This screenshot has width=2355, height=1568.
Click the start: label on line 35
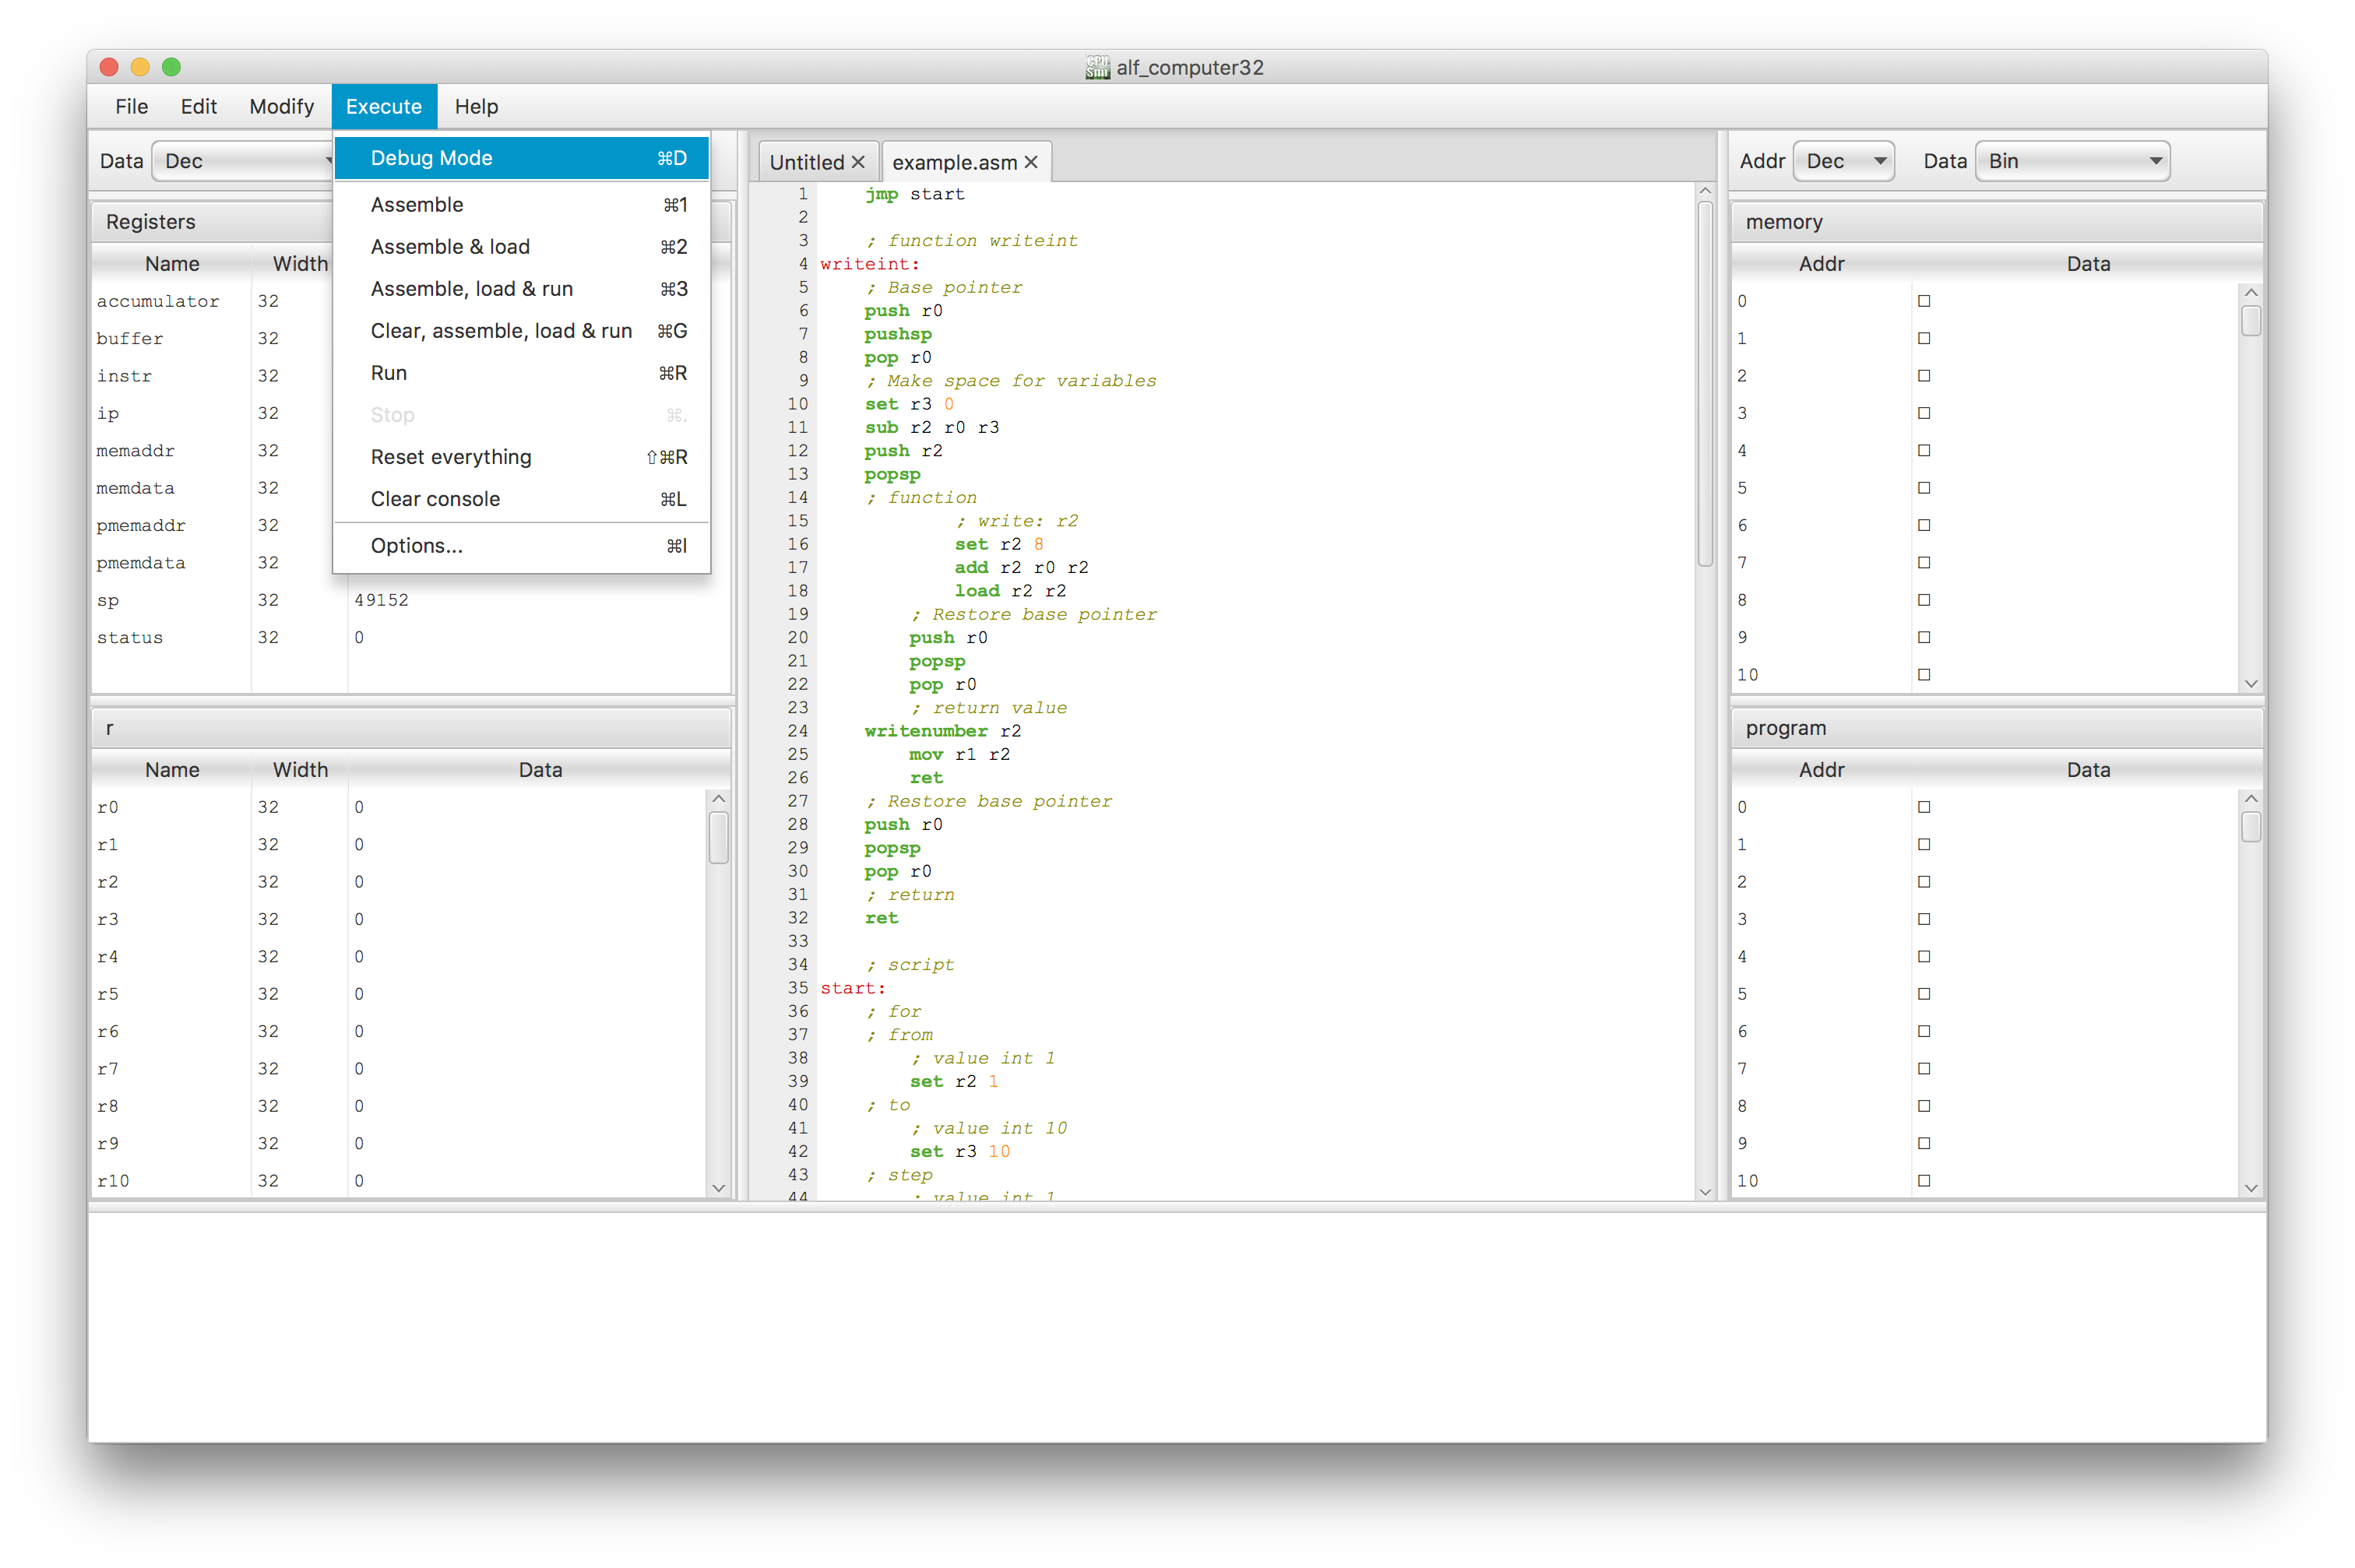pos(852,988)
